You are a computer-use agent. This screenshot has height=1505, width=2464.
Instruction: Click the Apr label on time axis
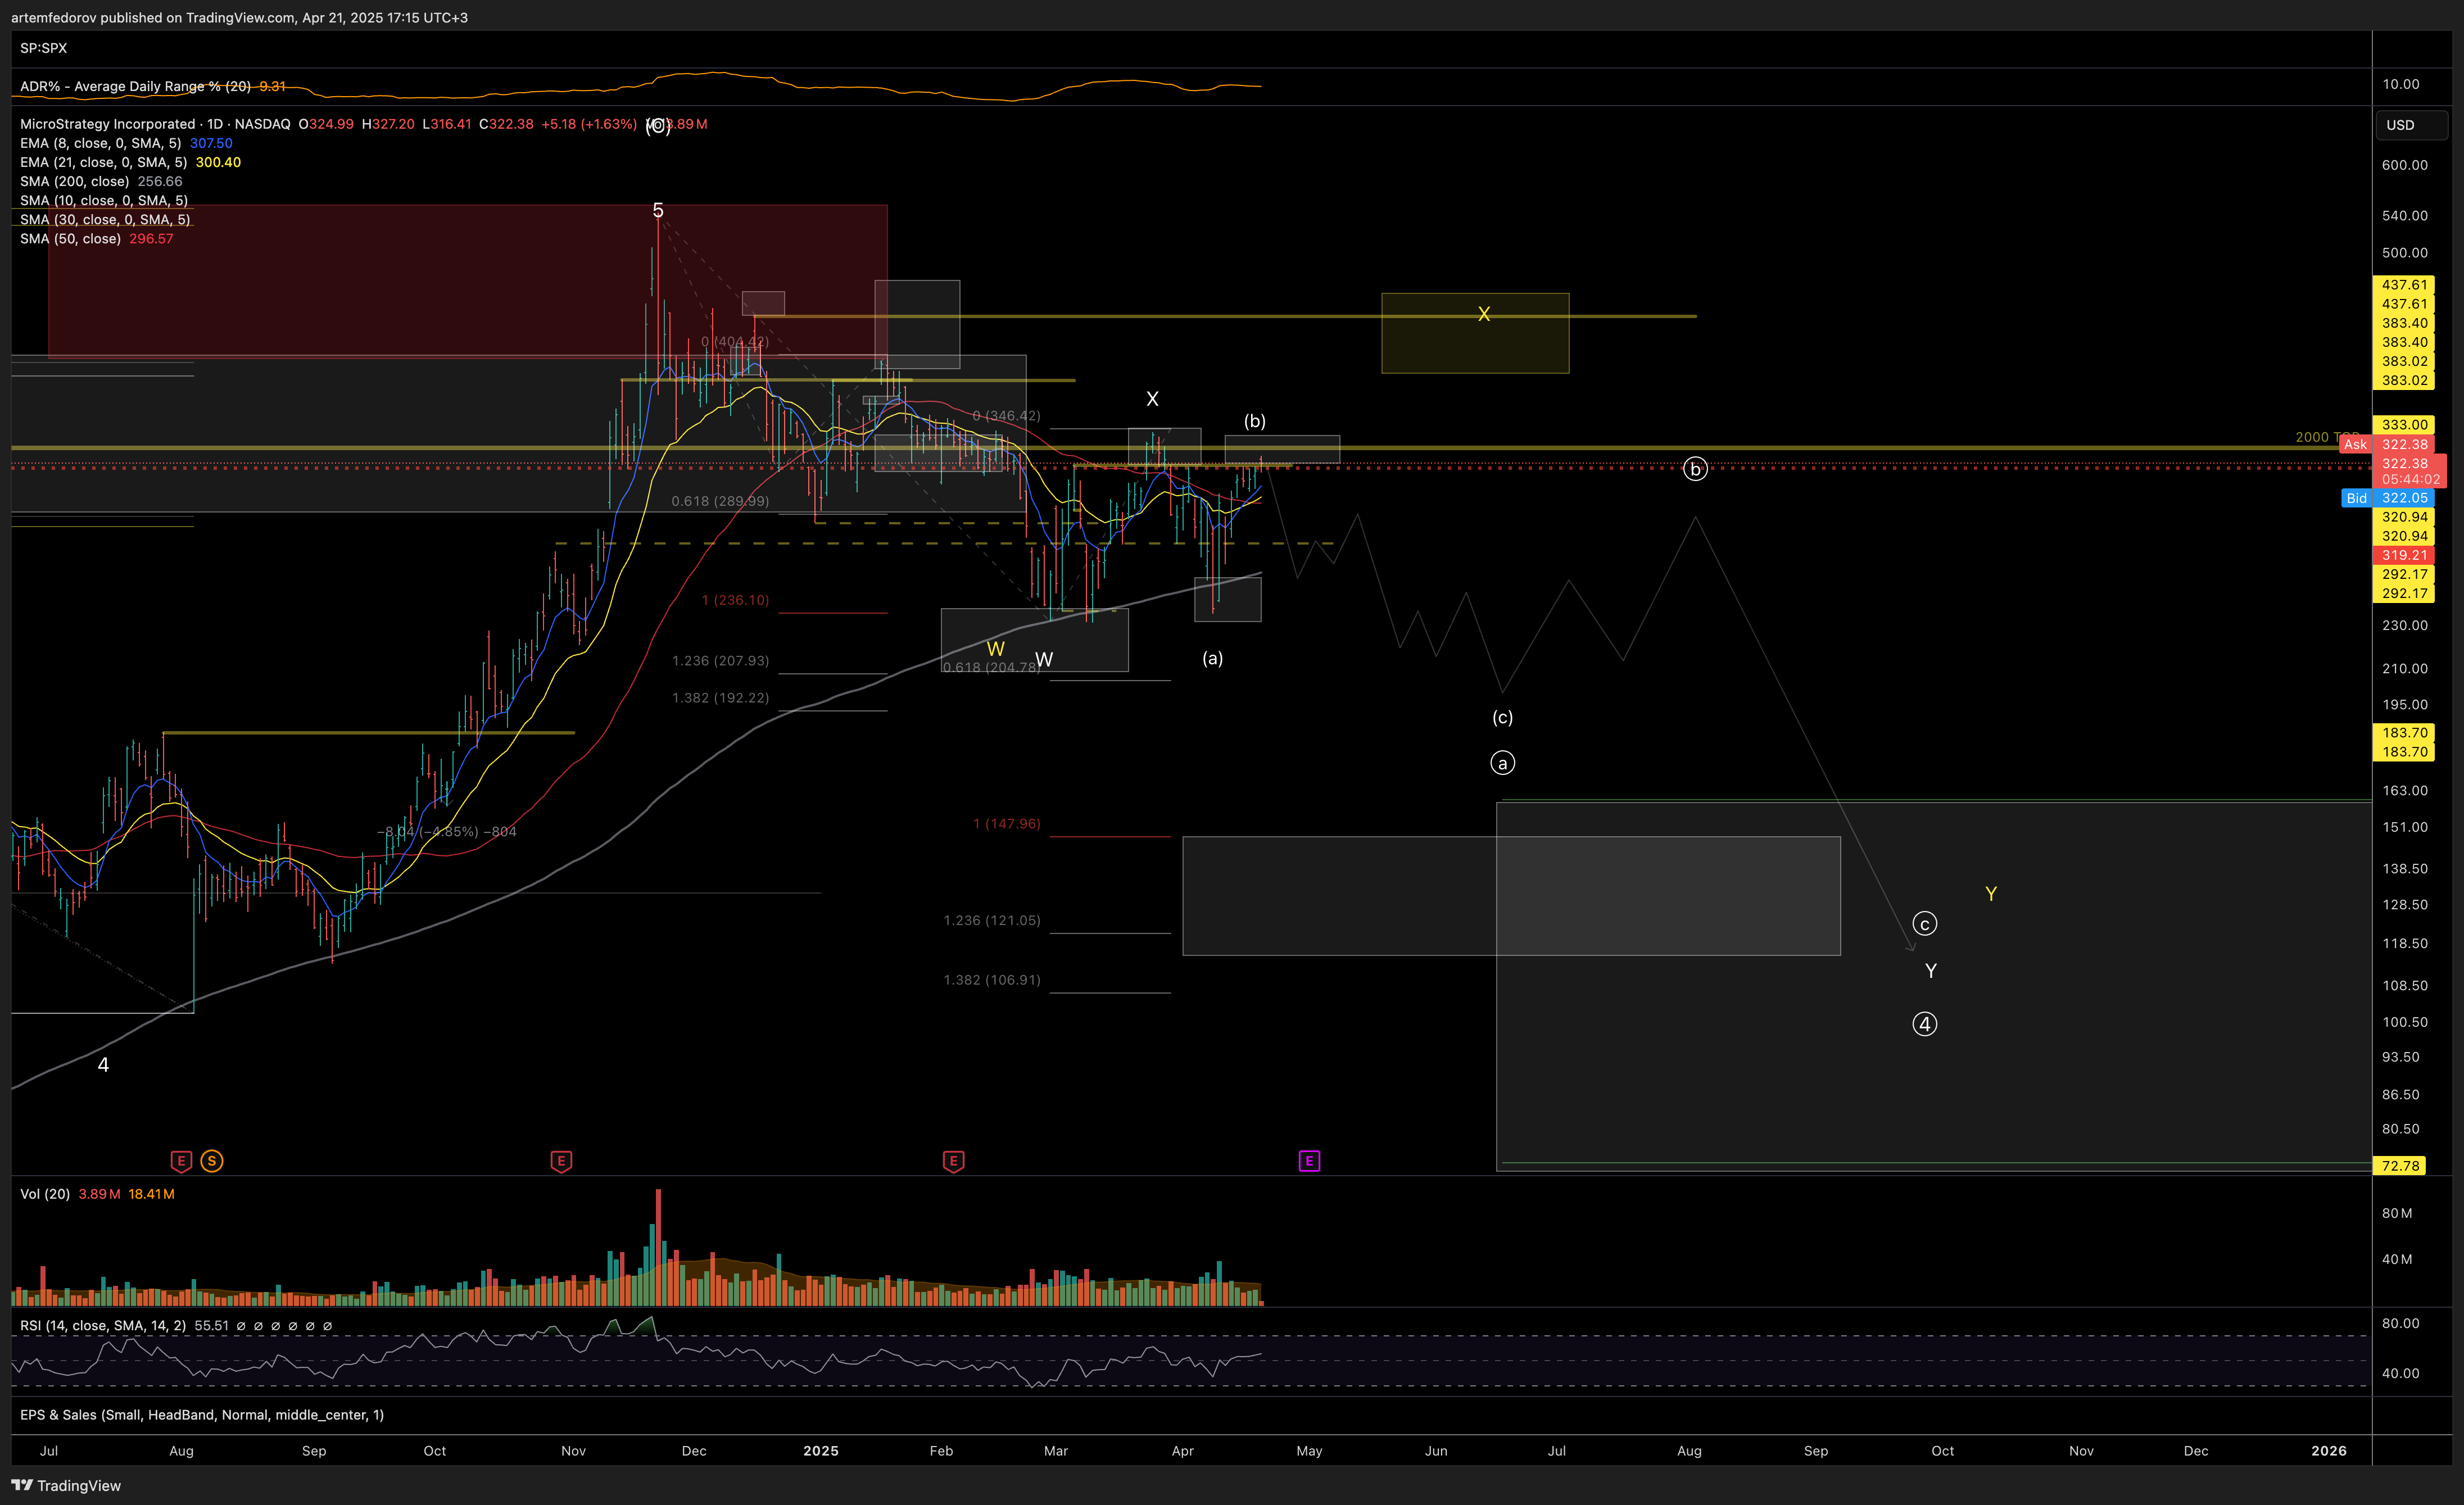1182,1451
